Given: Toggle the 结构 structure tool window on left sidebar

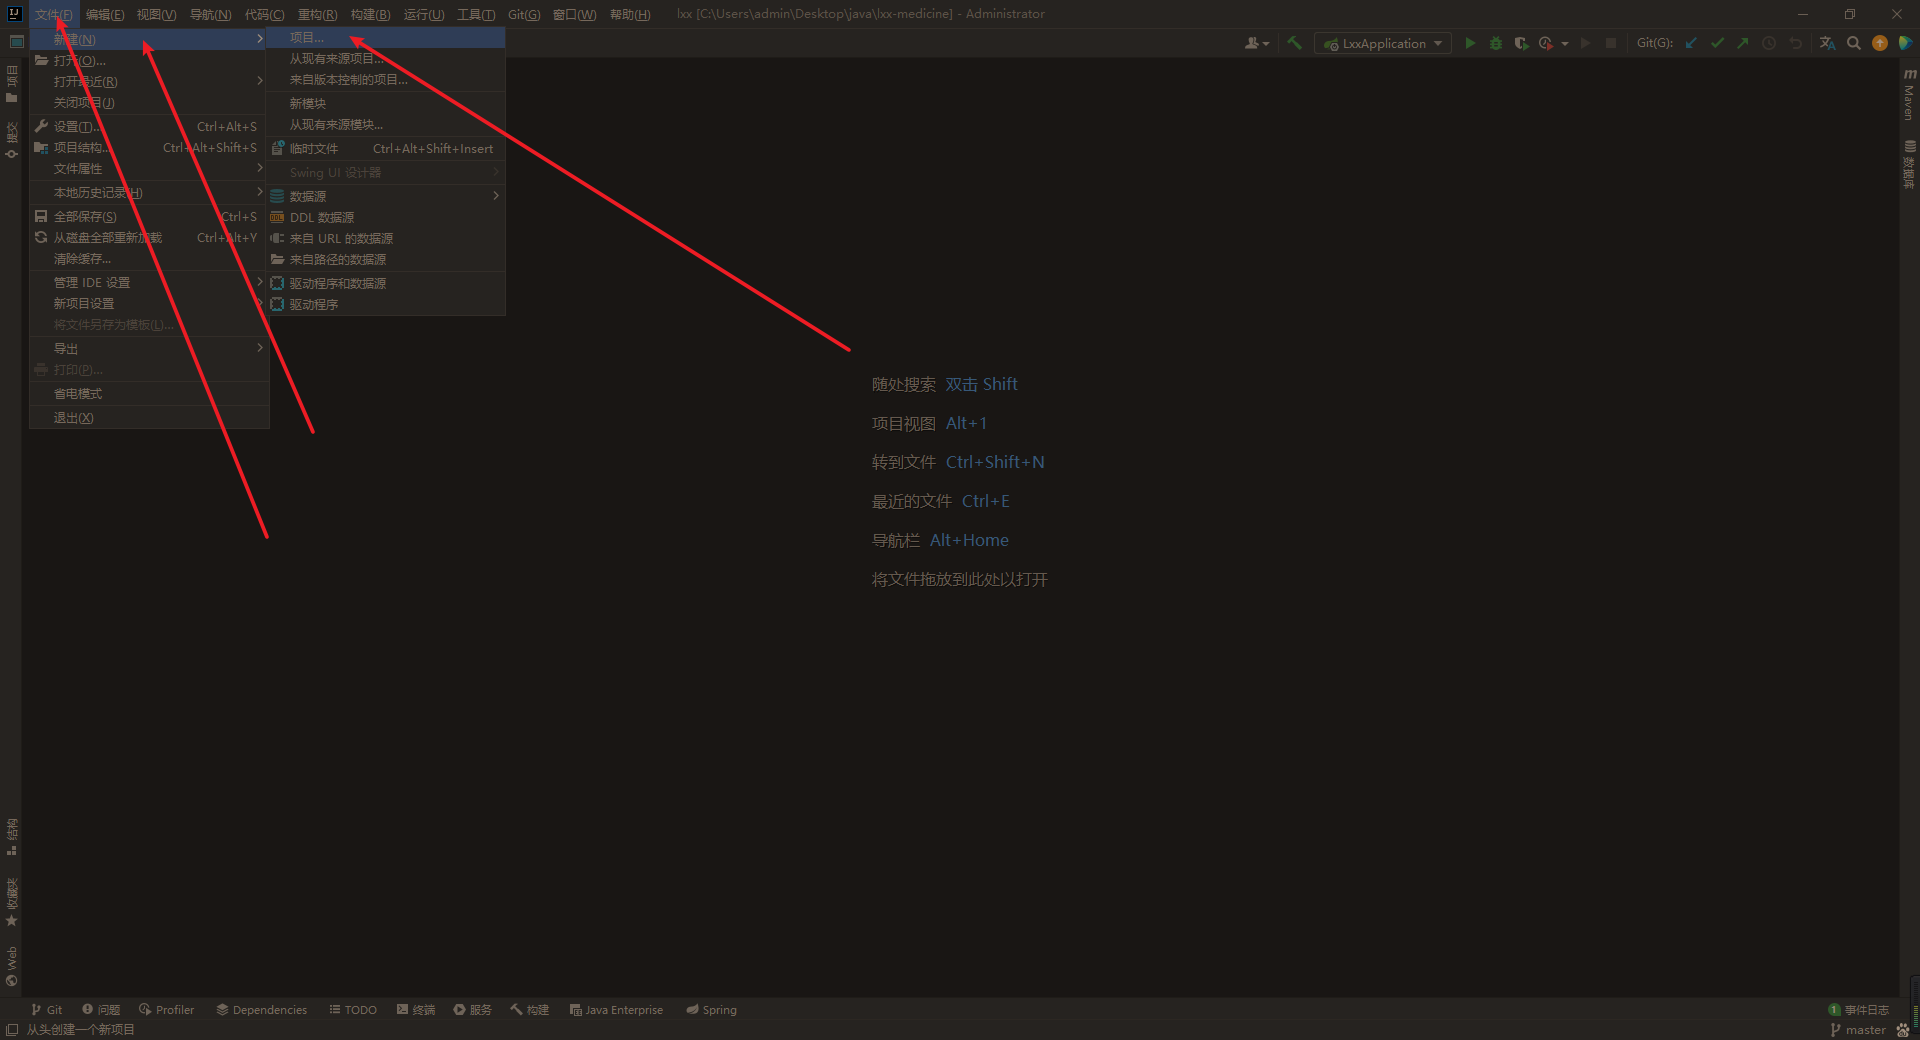Looking at the screenshot, I should point(12,837).
